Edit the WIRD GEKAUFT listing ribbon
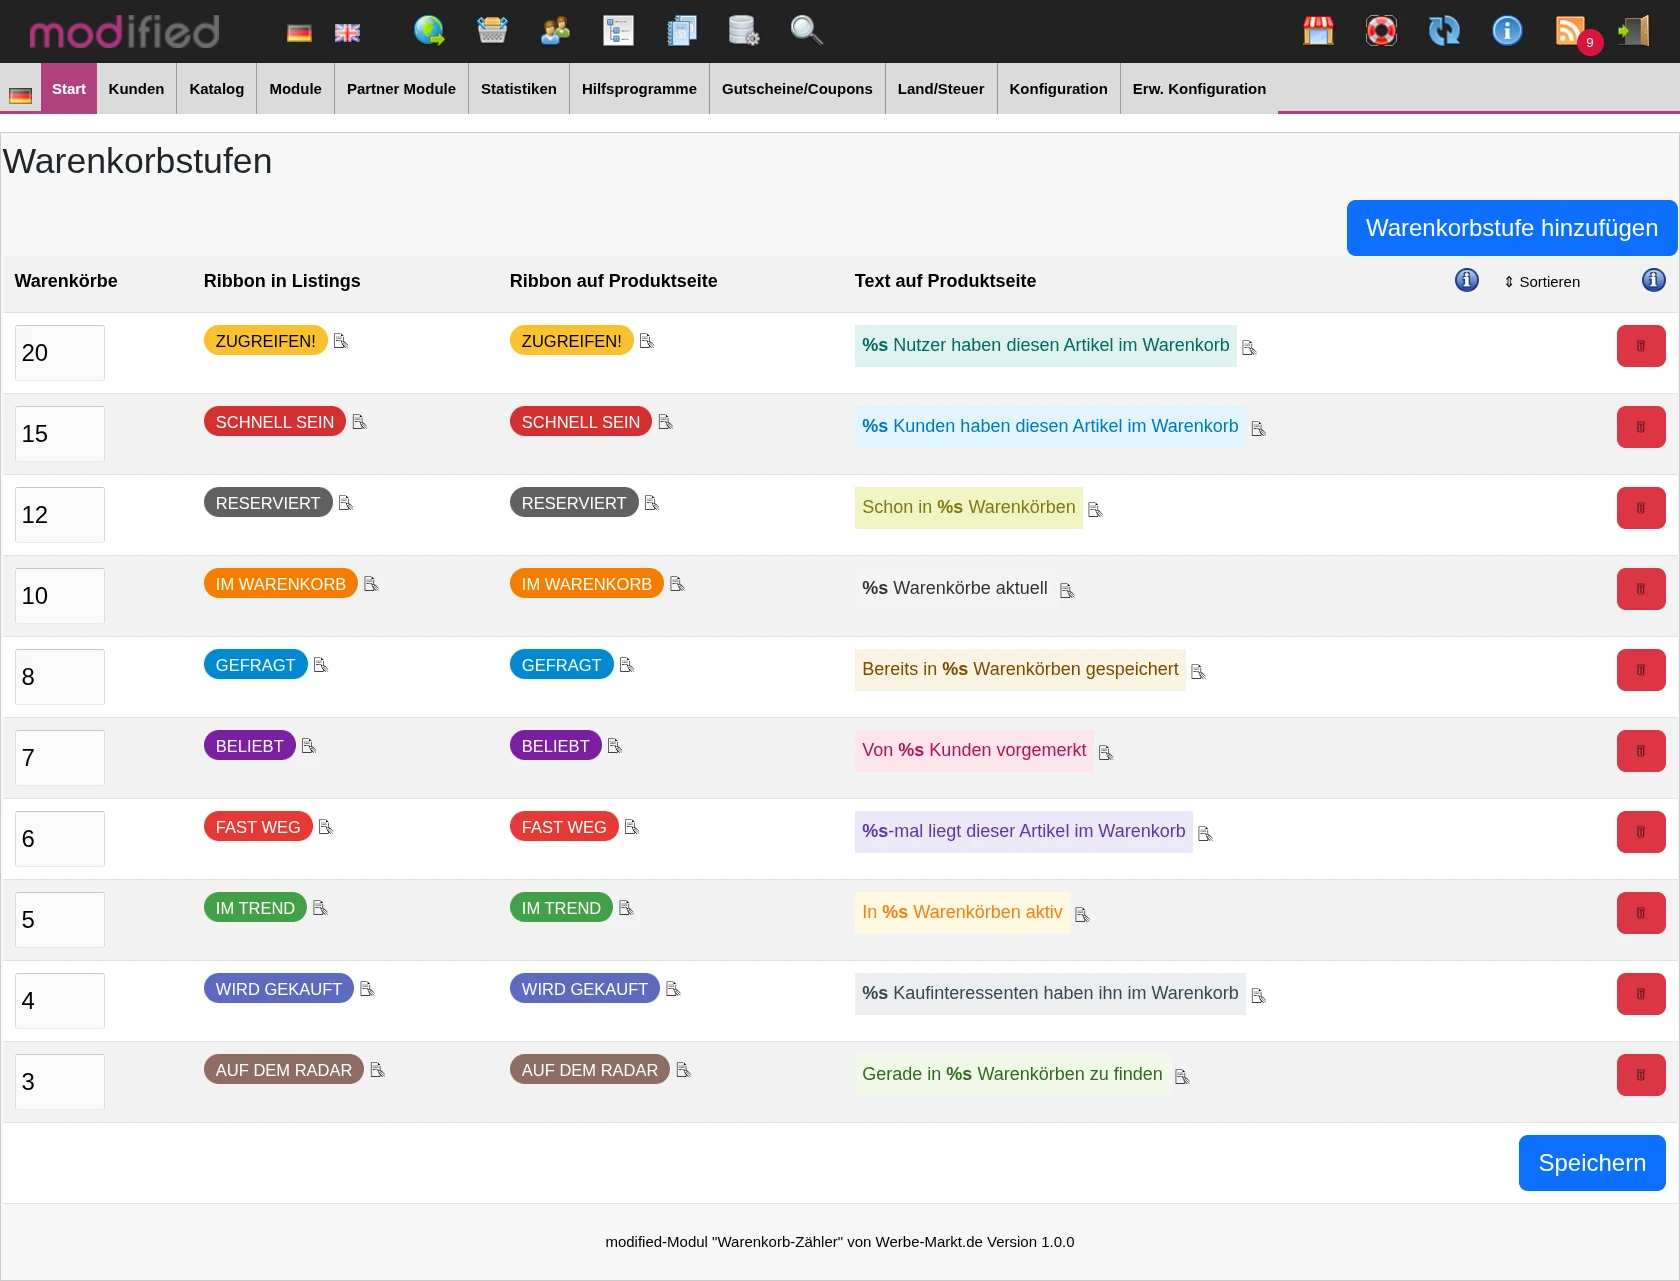 click(367, 989)
